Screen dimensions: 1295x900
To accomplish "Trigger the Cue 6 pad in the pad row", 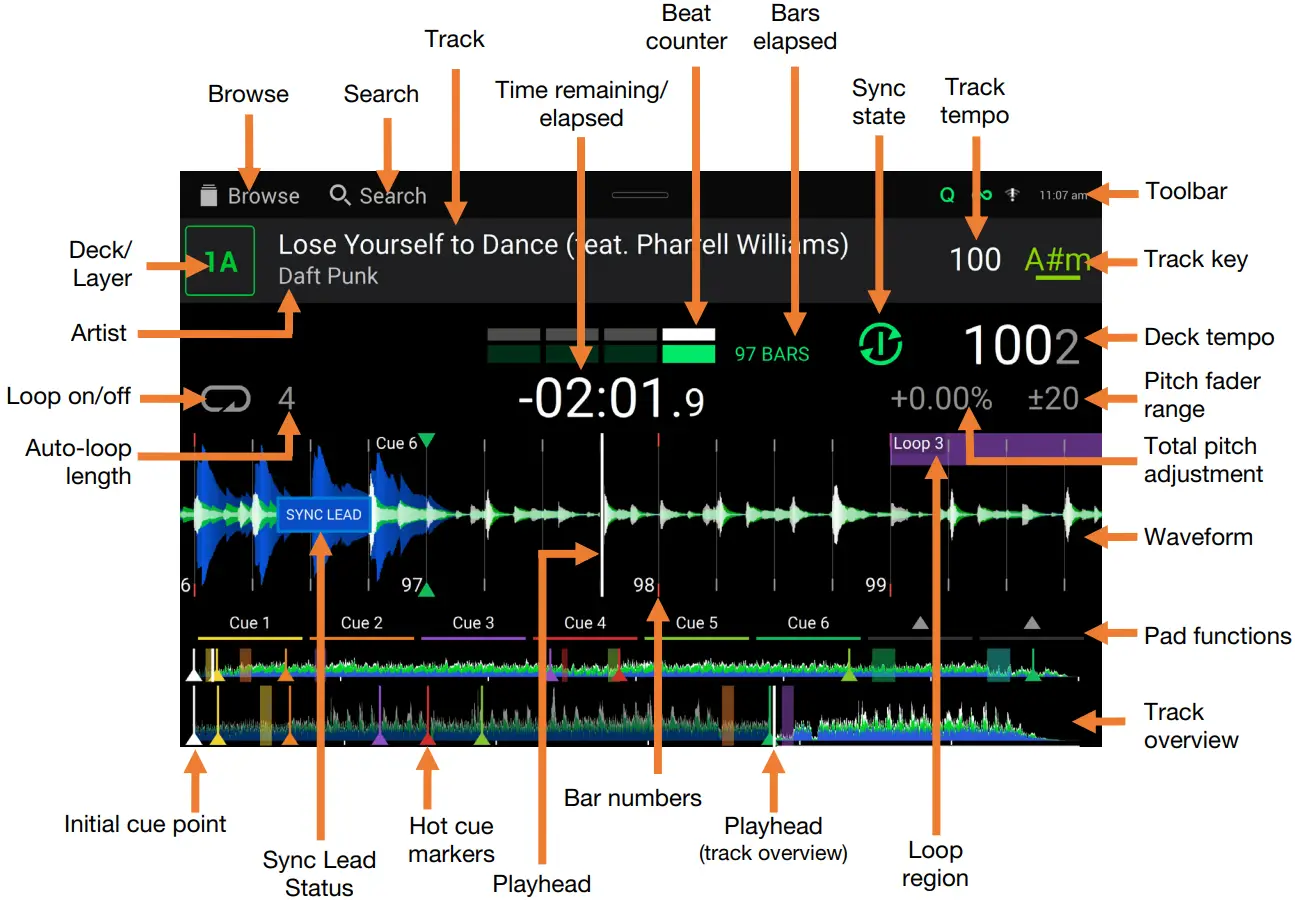I will (808, 625).
